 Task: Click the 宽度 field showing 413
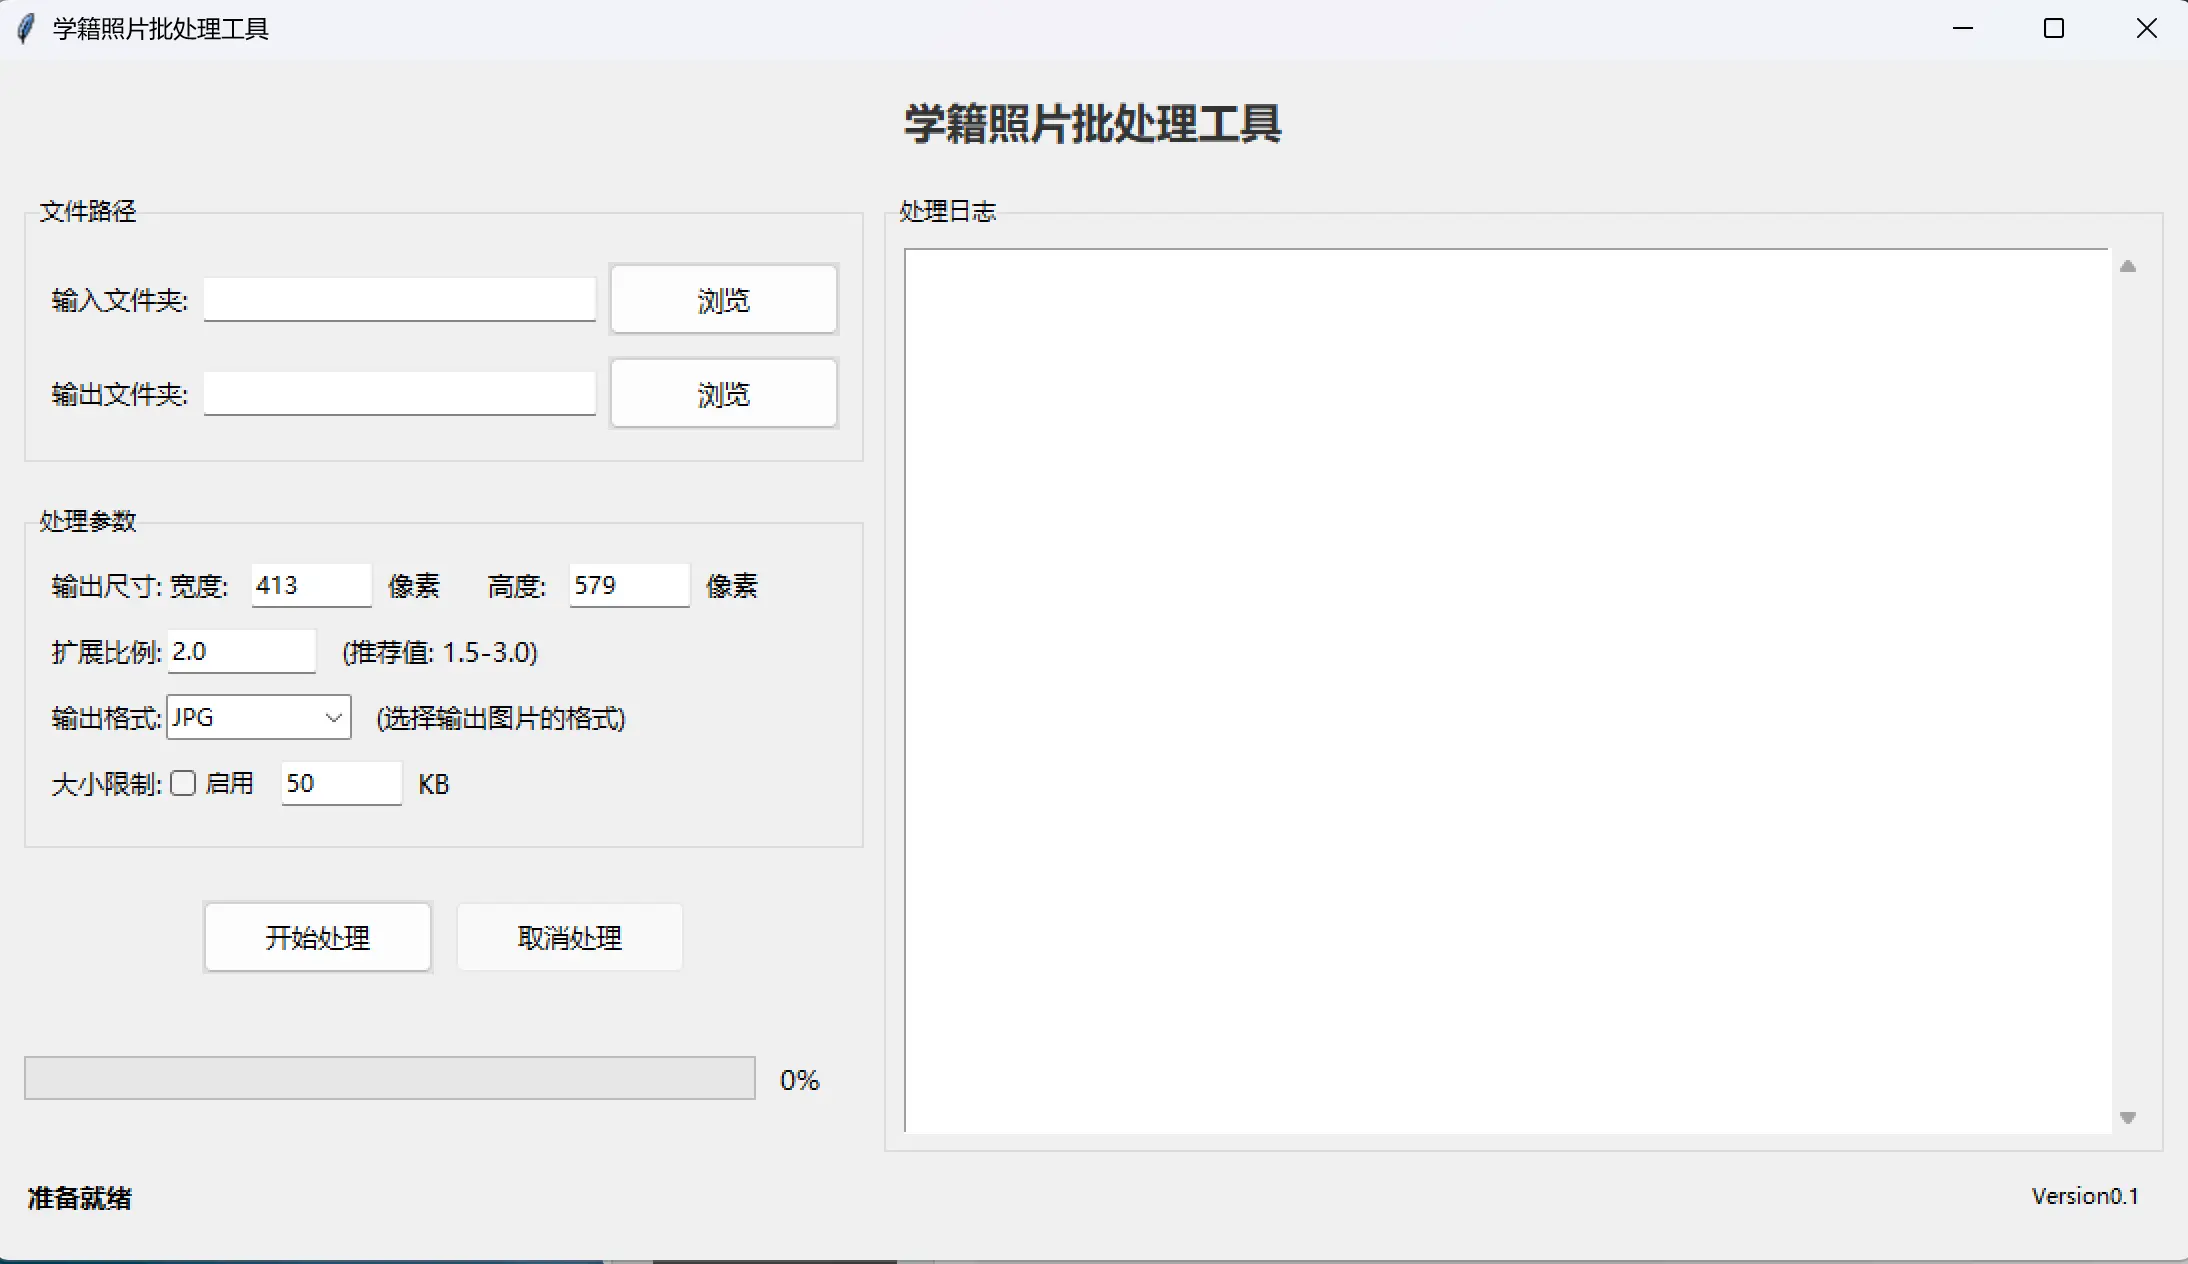(311, 585)
